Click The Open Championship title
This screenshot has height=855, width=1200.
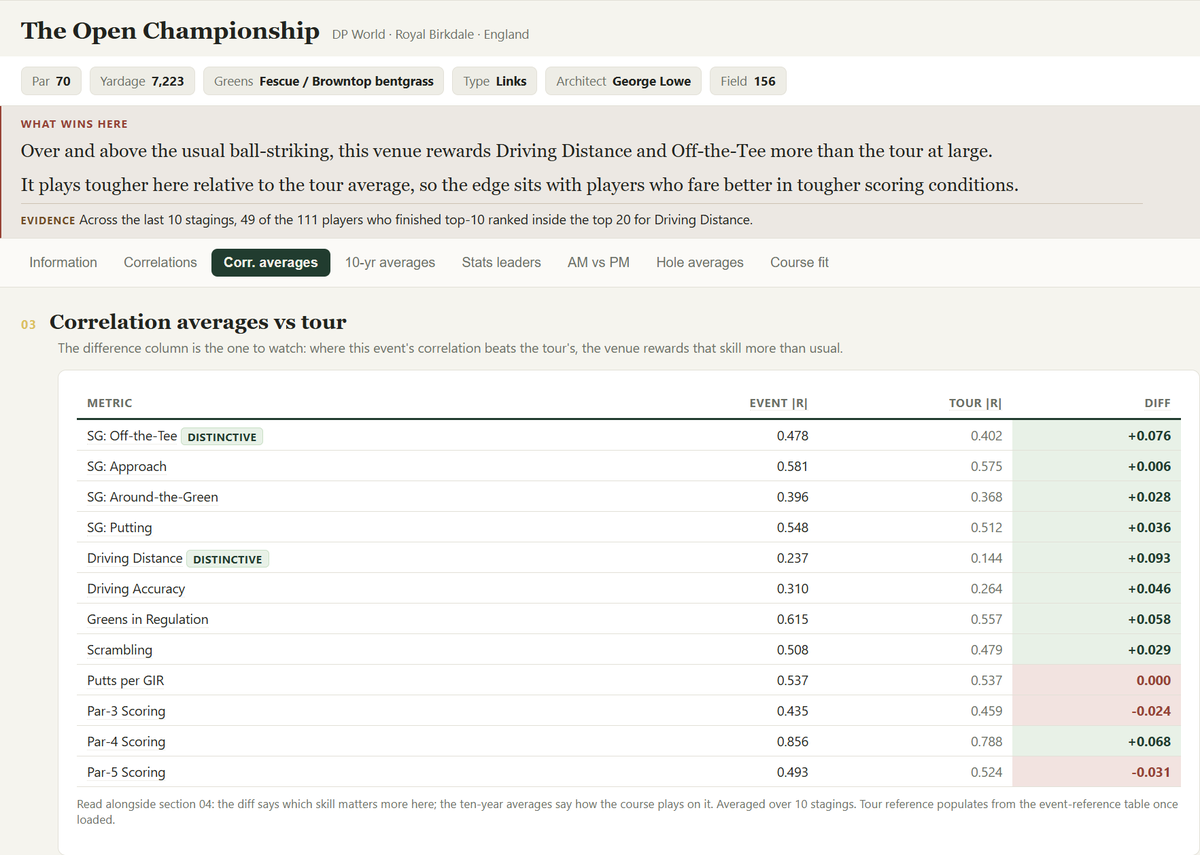tap(170, 31)
